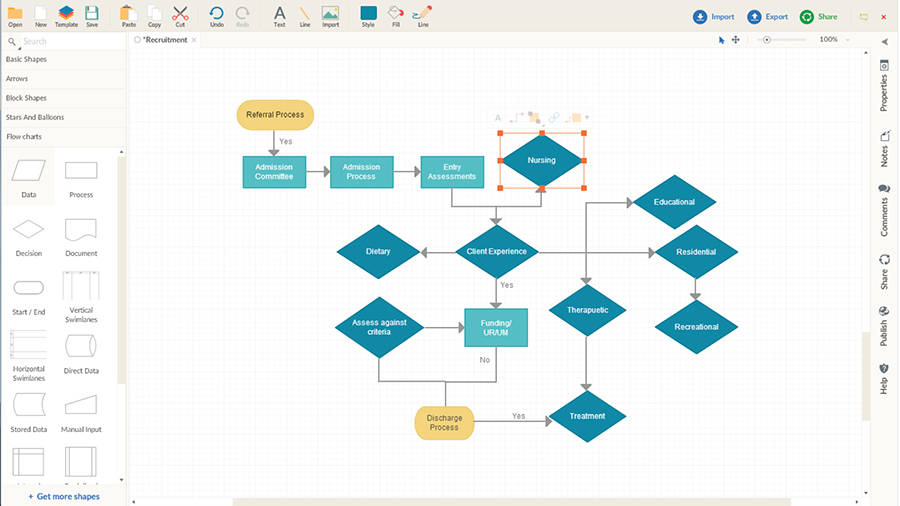Click the Import picture icon in toolbar

pyautogui.click(x=330, y=14)
